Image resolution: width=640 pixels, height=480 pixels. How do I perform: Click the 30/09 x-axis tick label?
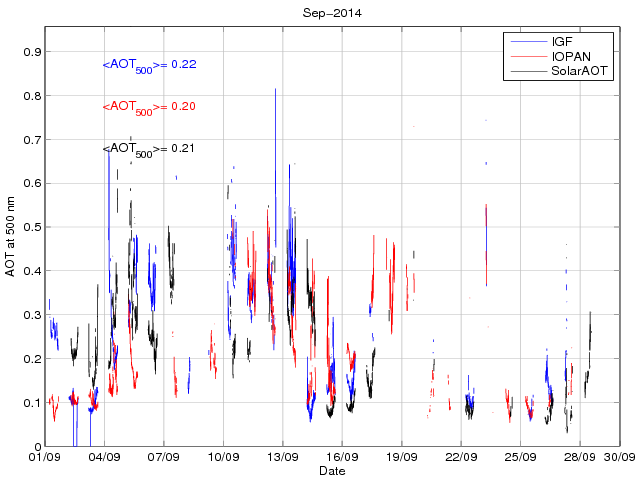point(620,457)
